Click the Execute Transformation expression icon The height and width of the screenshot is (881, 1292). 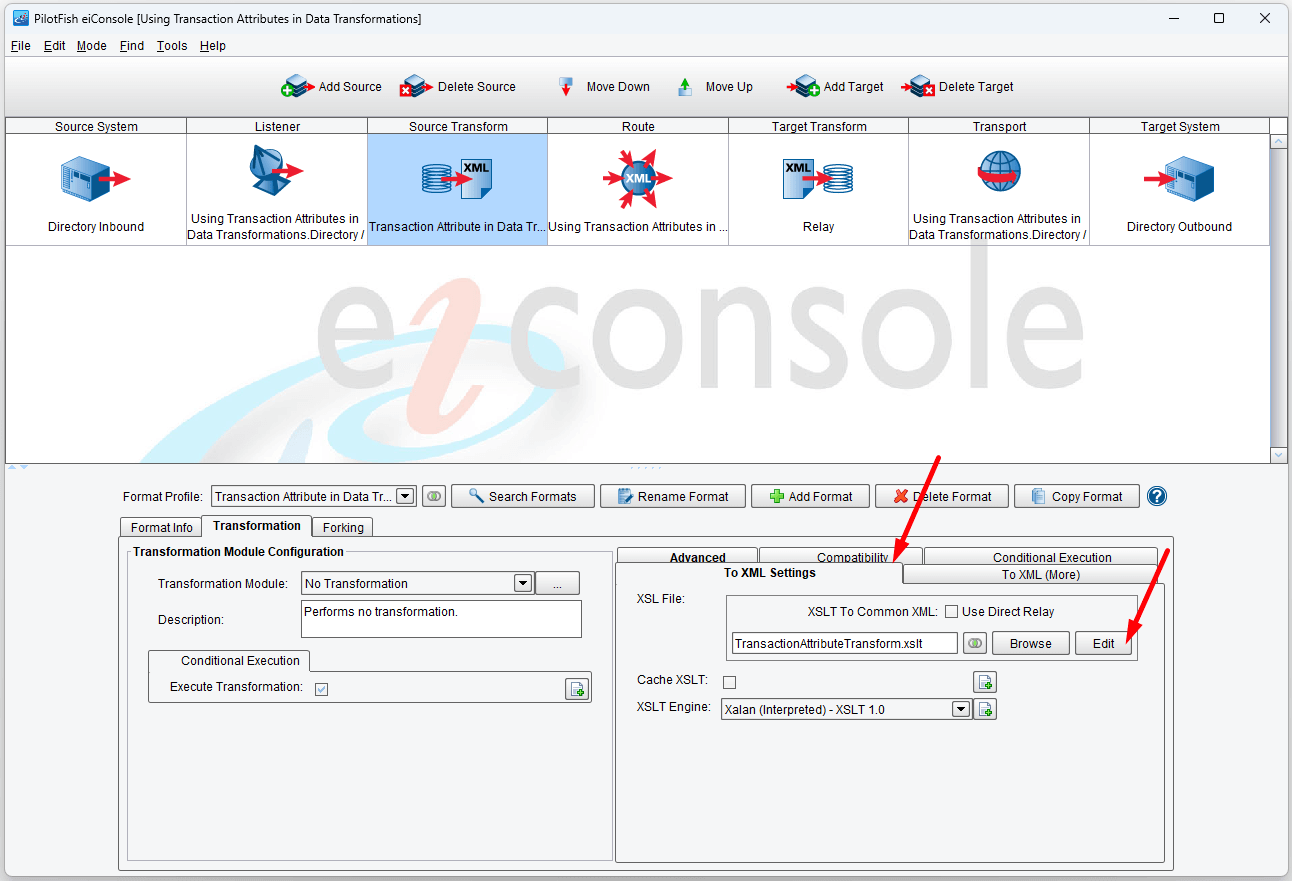(x=577, y=688)
